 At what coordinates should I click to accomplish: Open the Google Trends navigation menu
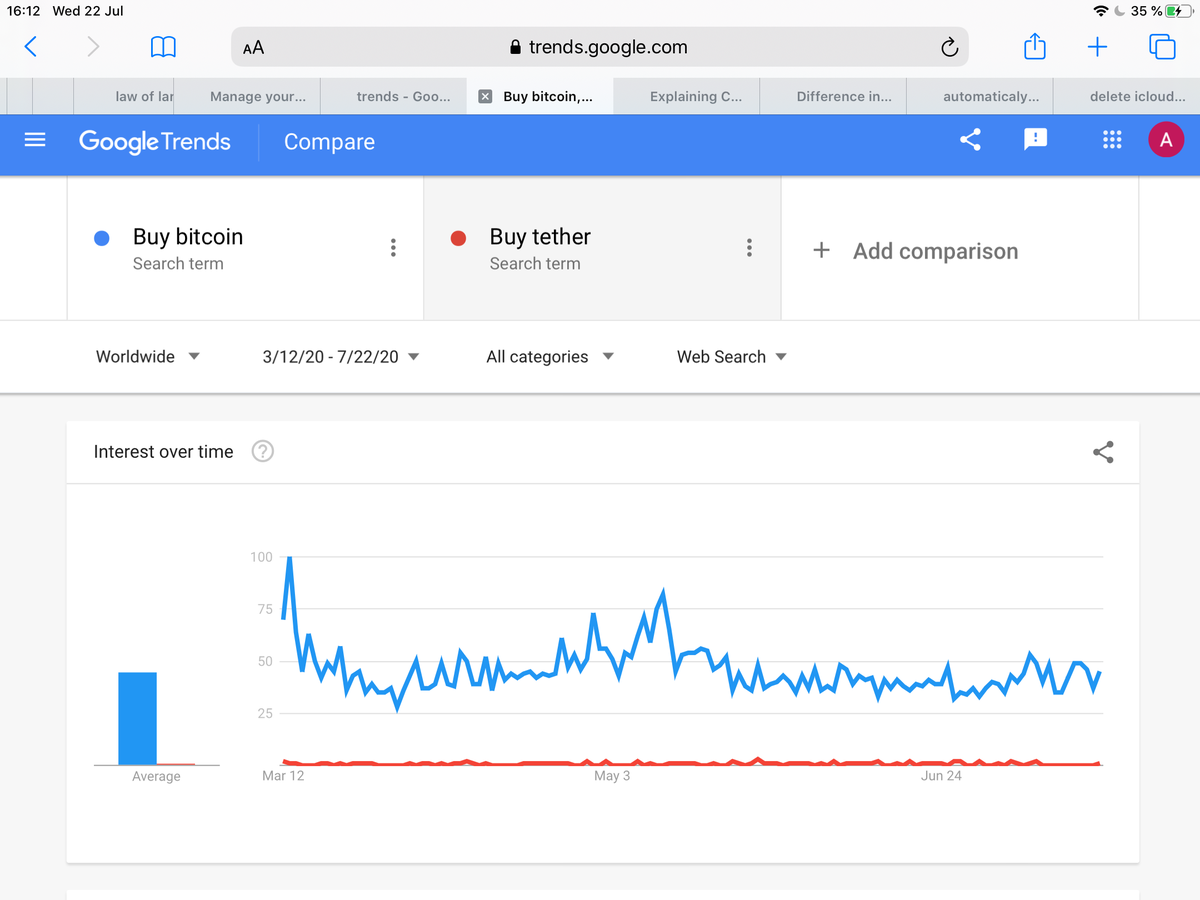point(34,140)
